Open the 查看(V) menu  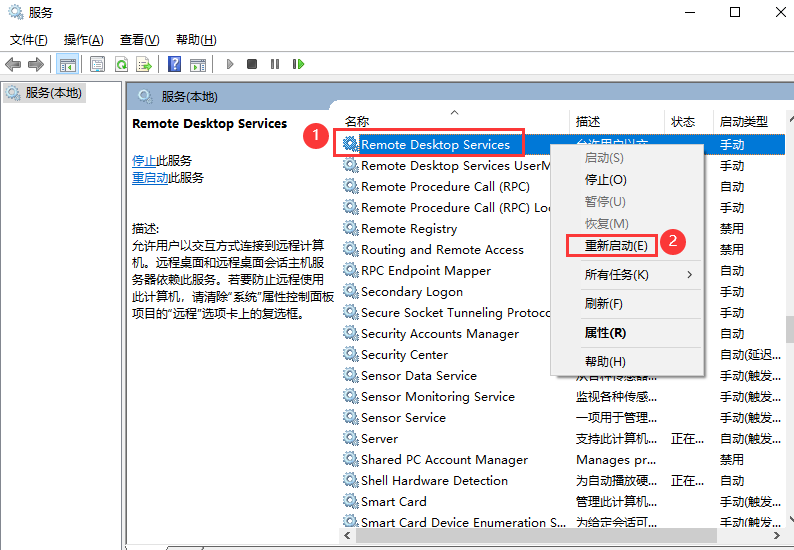pos(139,40)
